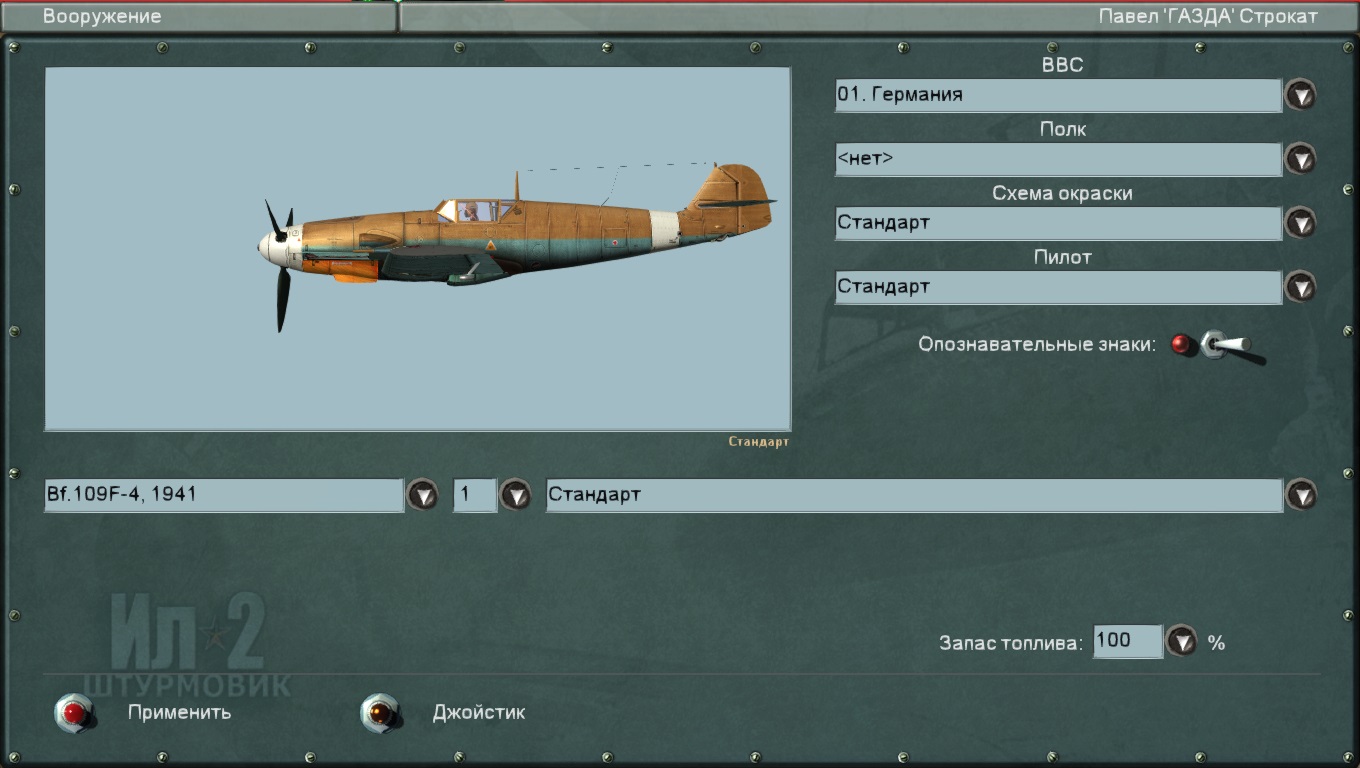The image size is (1360, 768).
Task: Click the Применить text label
Action: [x=180, y=713]
